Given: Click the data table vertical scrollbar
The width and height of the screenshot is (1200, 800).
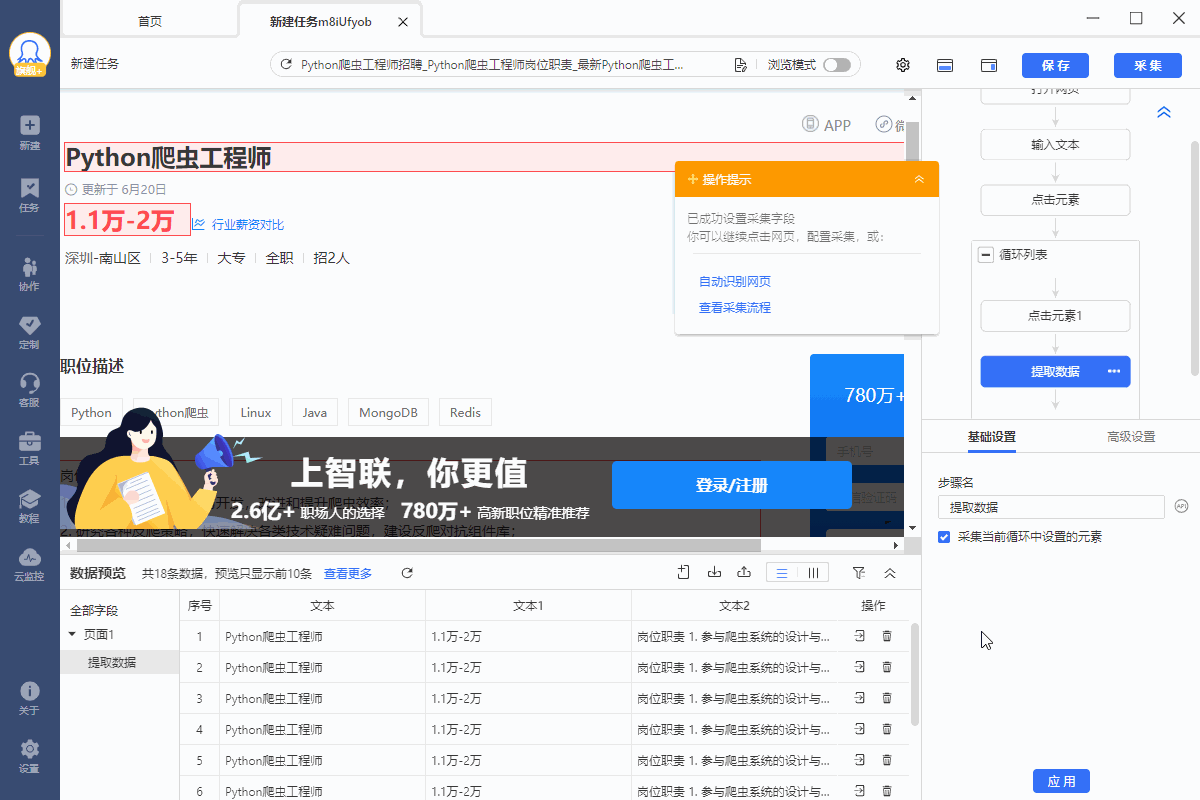Looking at the screenshot, I should (915, 674).
